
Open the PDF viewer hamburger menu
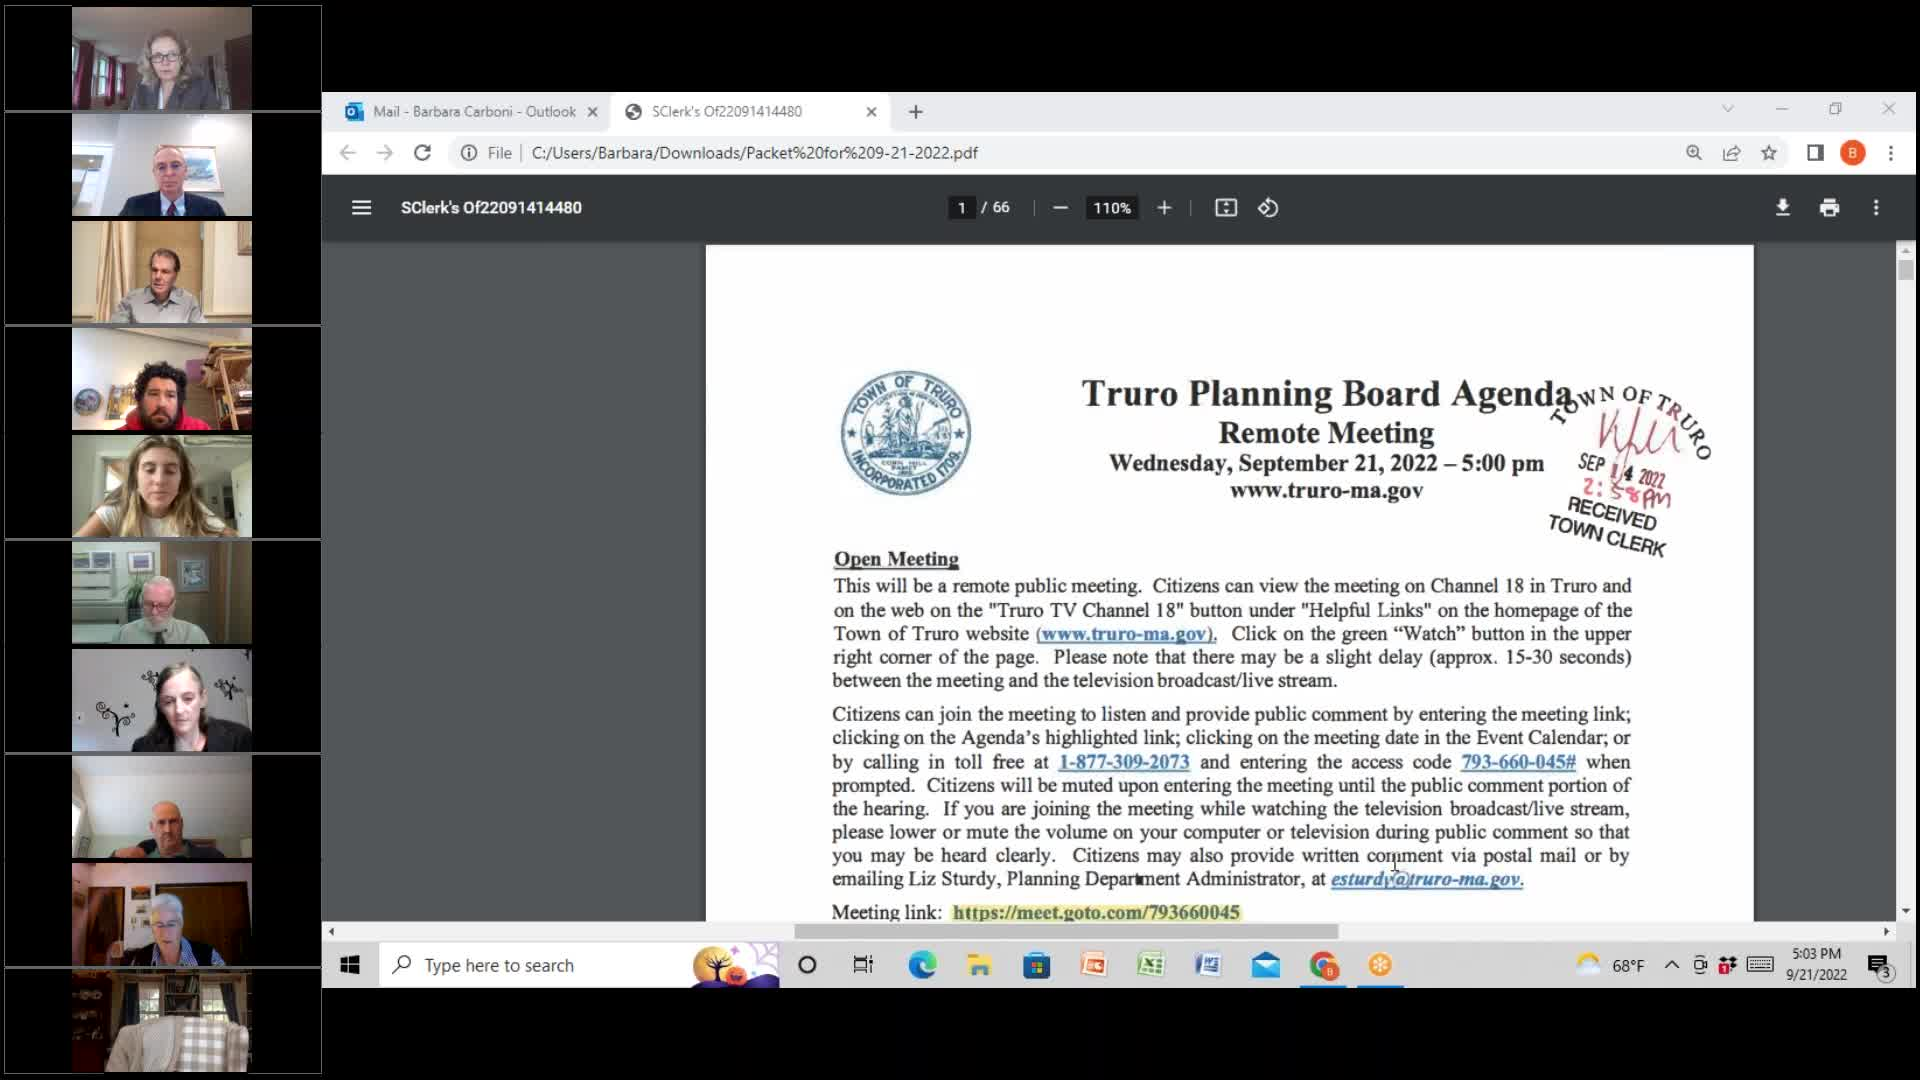(361, 207)
